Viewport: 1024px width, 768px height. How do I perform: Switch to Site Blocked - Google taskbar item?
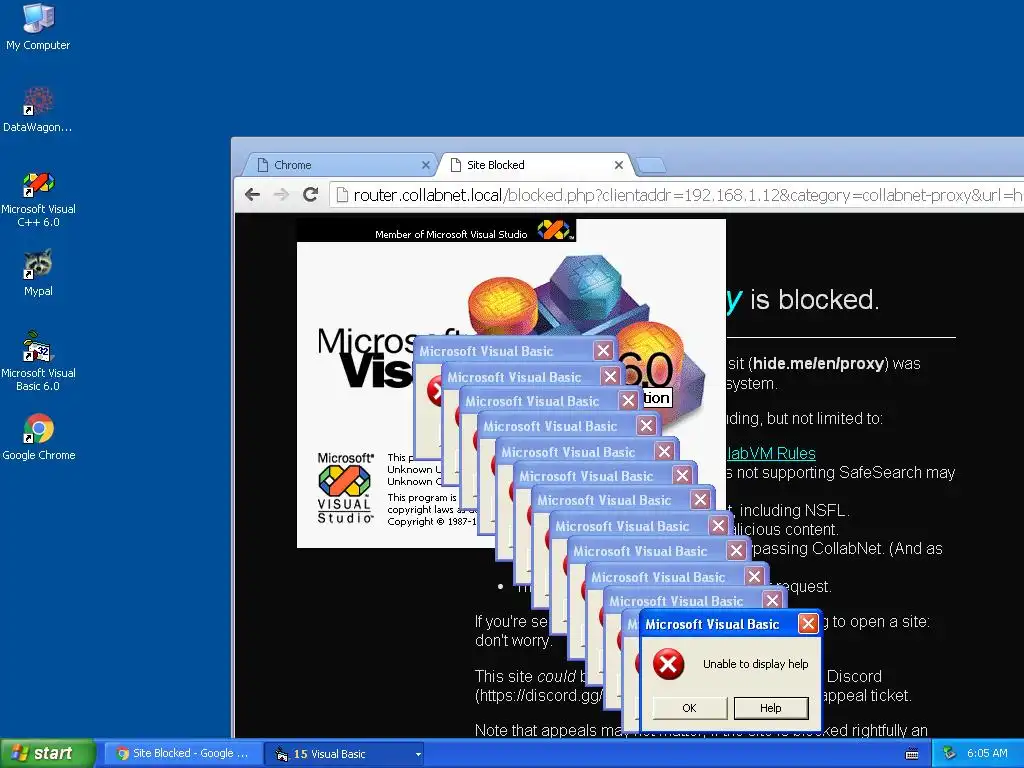(x=182, y=753)
